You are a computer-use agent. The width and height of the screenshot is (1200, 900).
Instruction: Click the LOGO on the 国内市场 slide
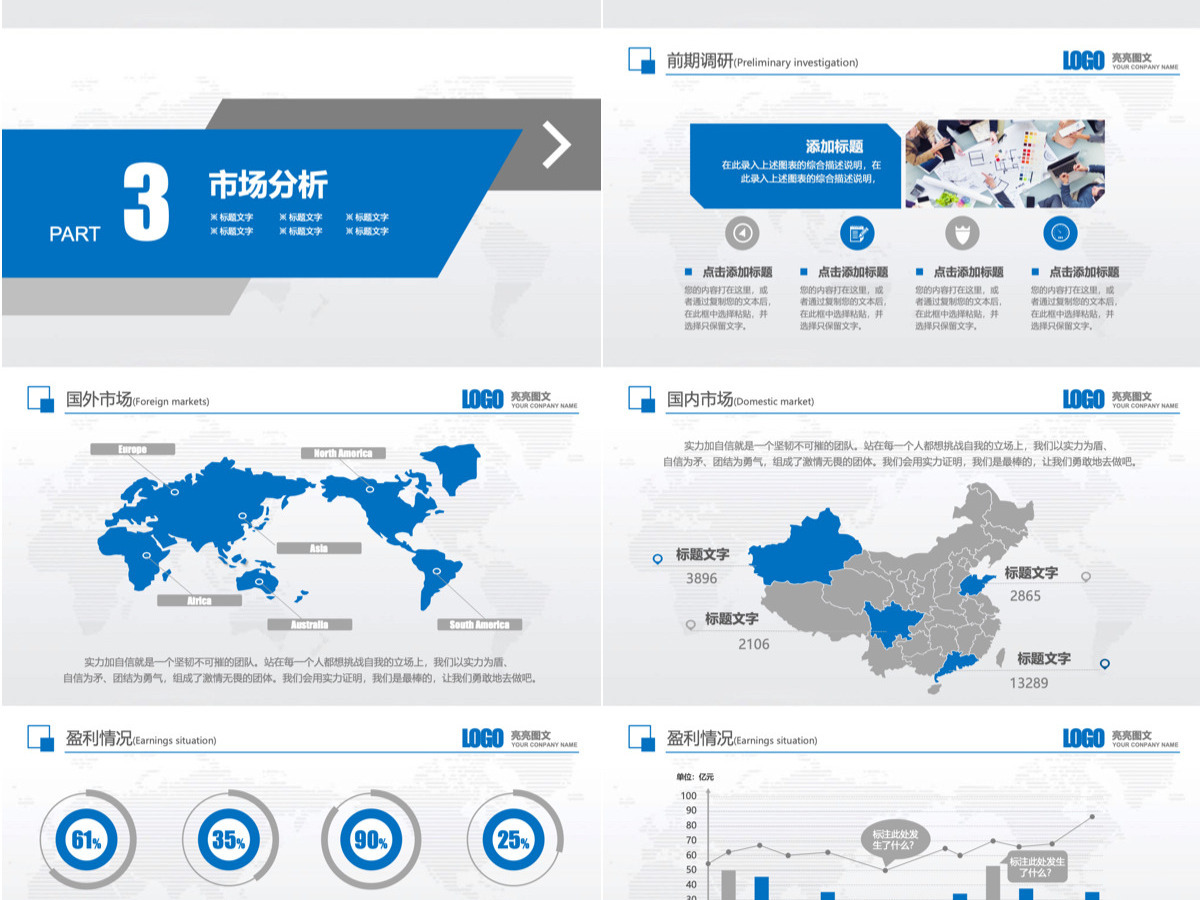pyautogui.click(x=1084, y=399)
